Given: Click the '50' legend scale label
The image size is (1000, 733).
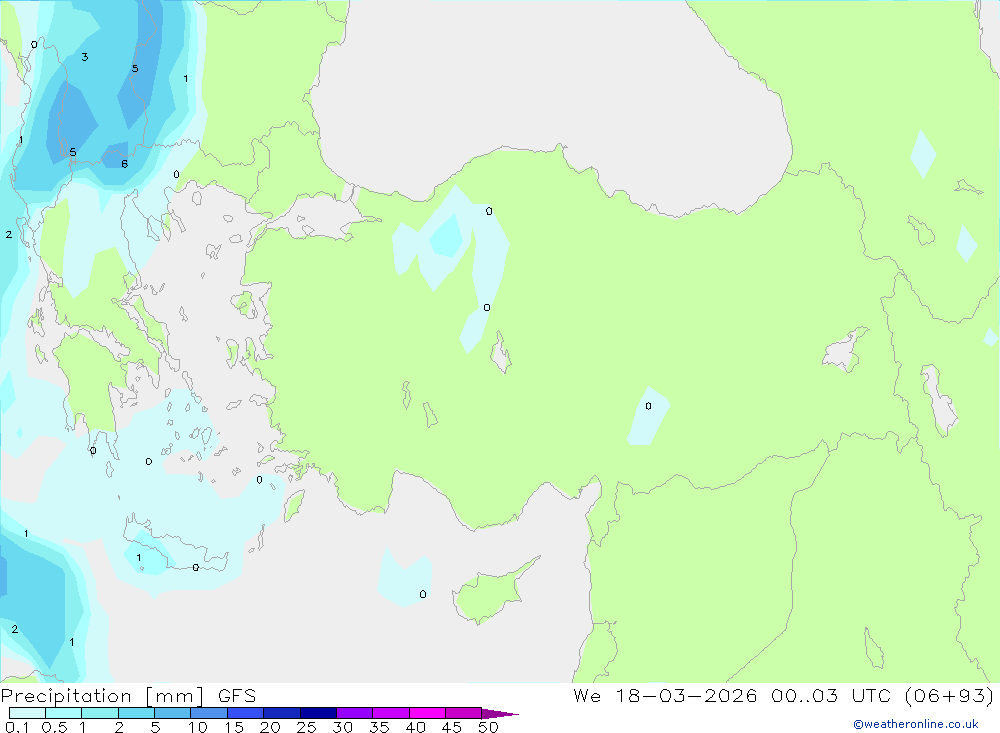Looking at the screenshot, I should (x=488, y=727).
